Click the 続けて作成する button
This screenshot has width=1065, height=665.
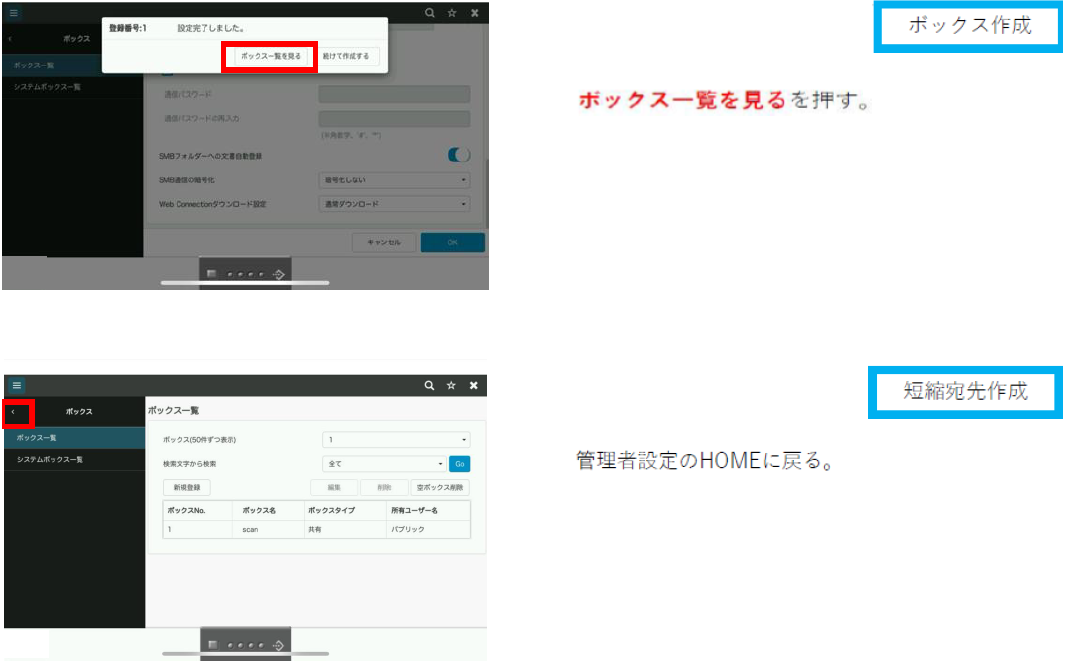(x=346, y=56)
